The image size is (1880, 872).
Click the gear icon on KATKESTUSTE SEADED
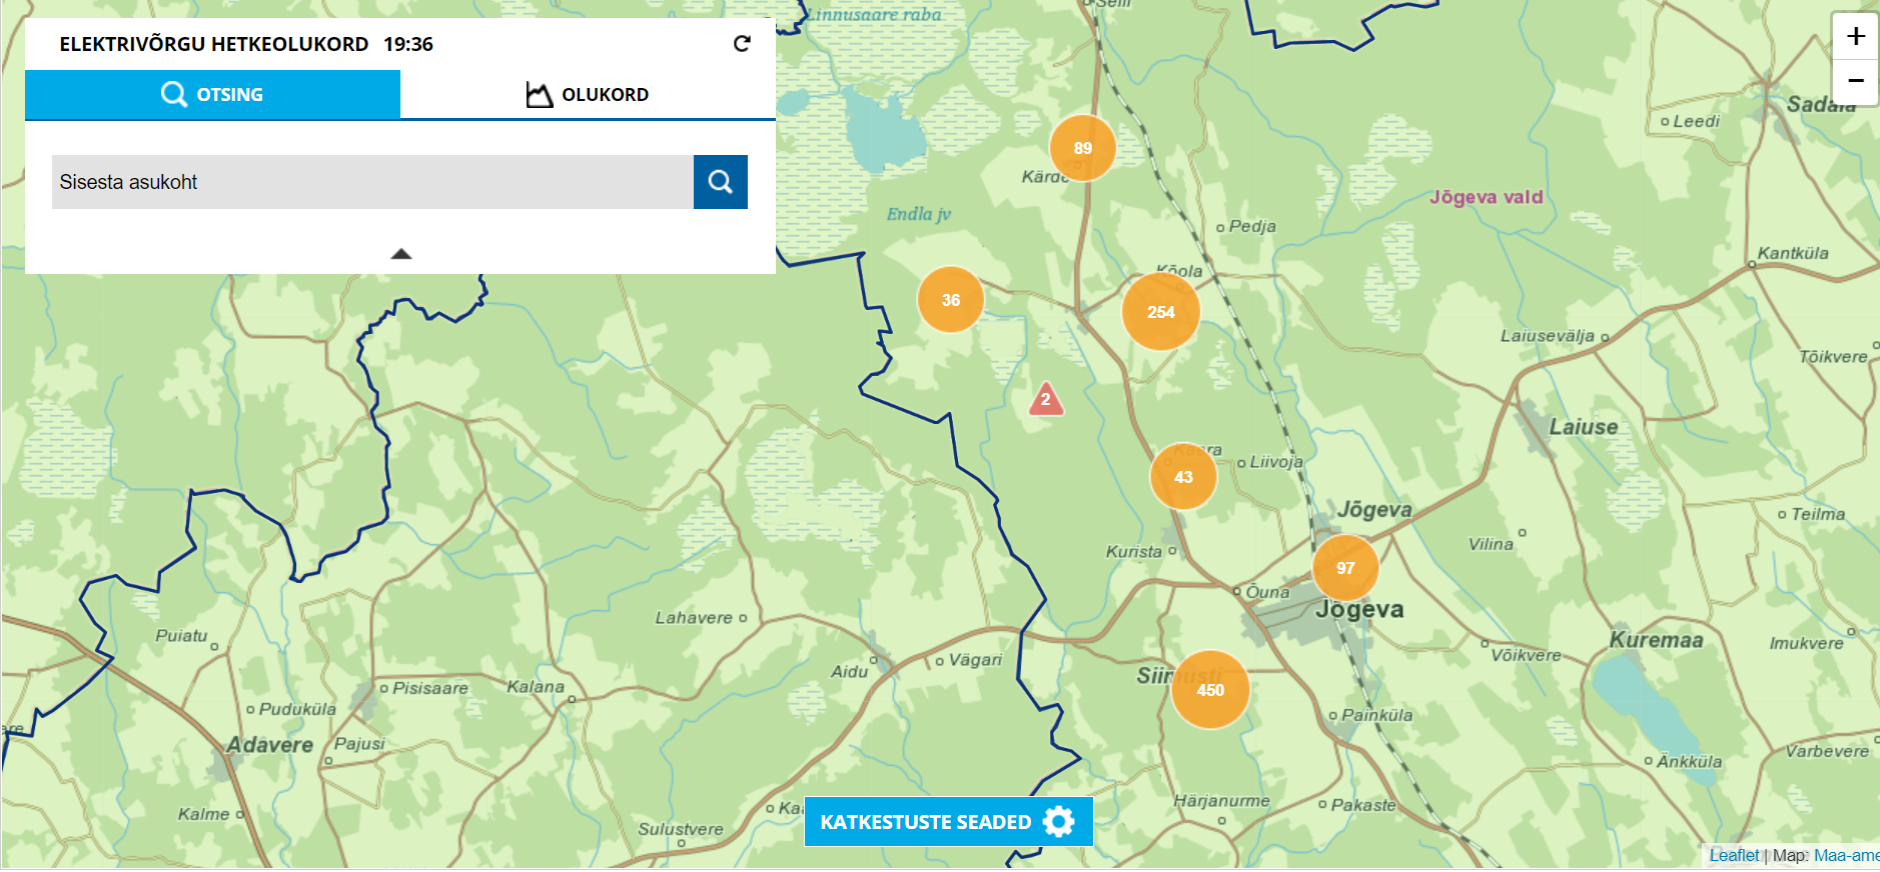pos(1058,822)
